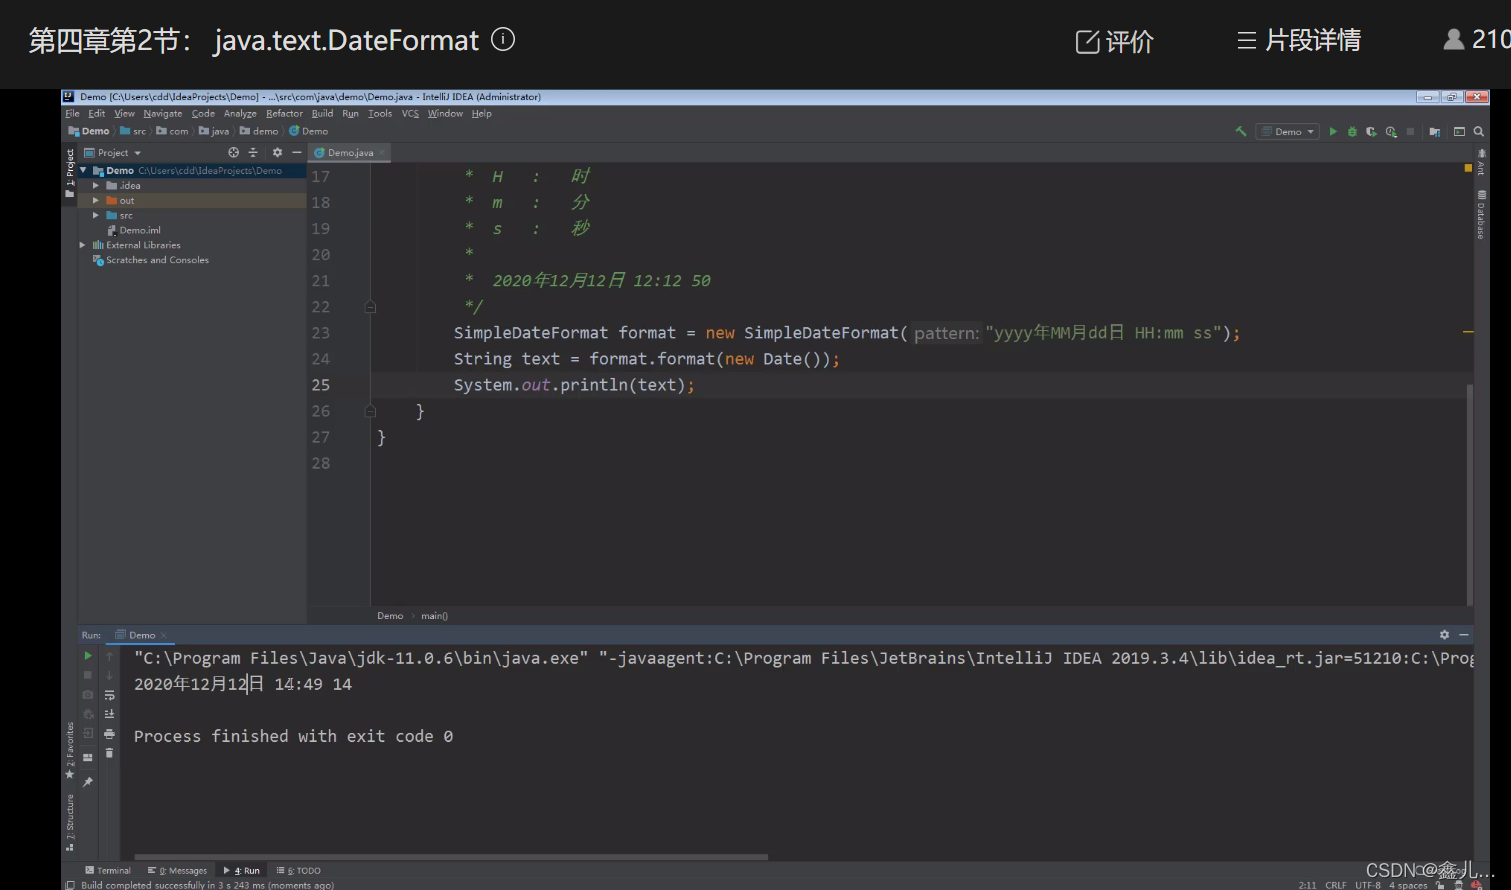Open the Navigate menu

tap(163, 114)
